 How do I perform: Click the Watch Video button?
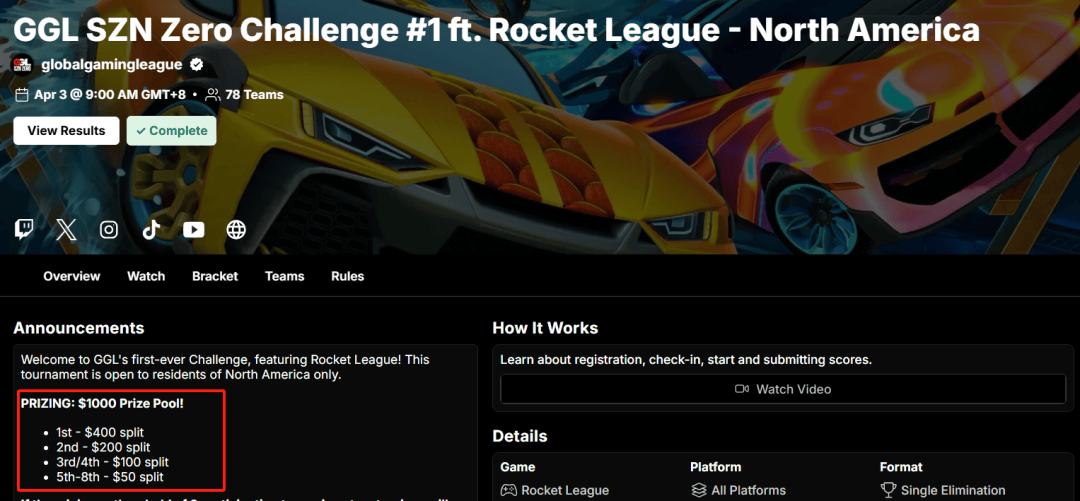(x=782, y=389)
